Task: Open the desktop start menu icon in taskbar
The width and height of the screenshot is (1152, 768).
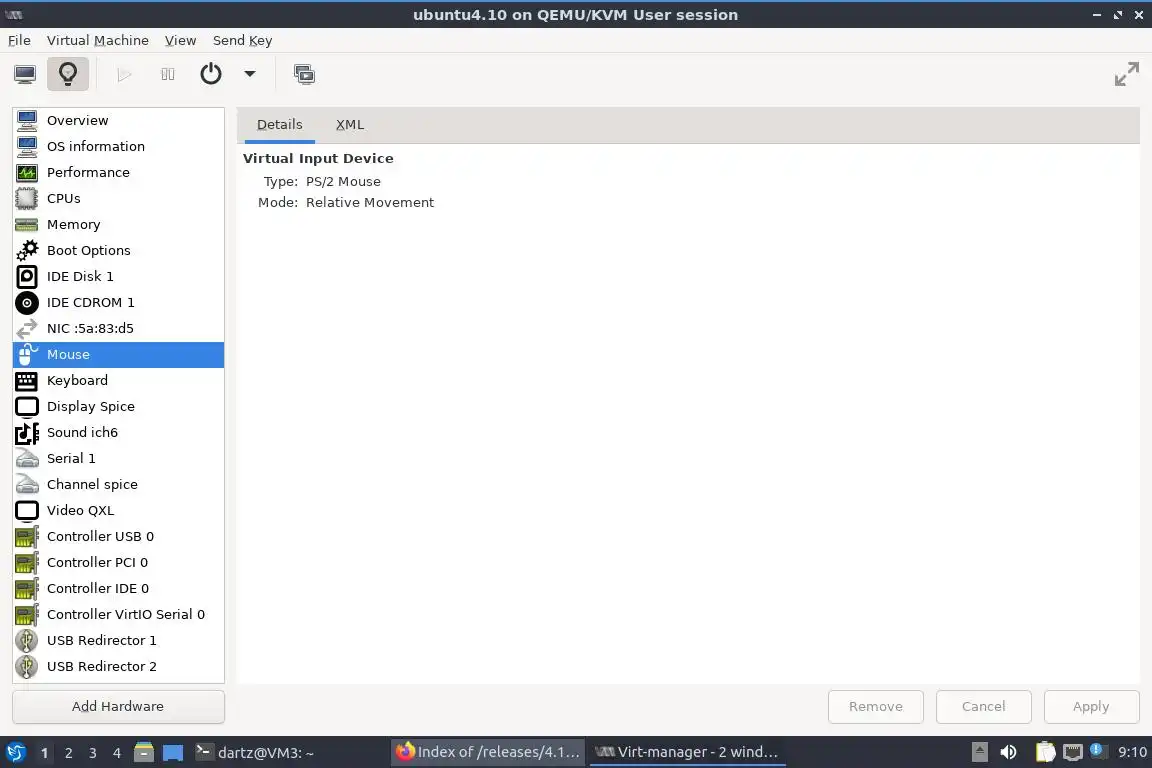Action: pos(15,752)
